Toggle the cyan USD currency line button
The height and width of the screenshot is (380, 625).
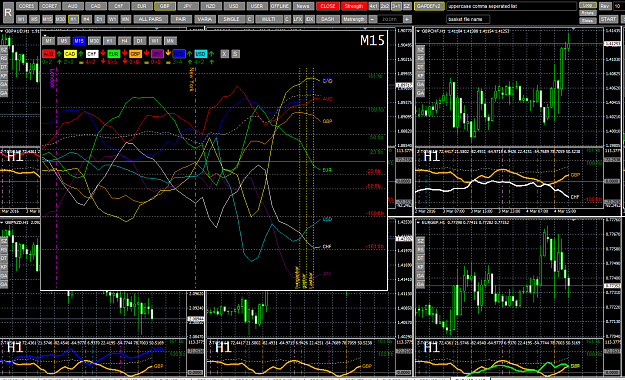(200, 54)
